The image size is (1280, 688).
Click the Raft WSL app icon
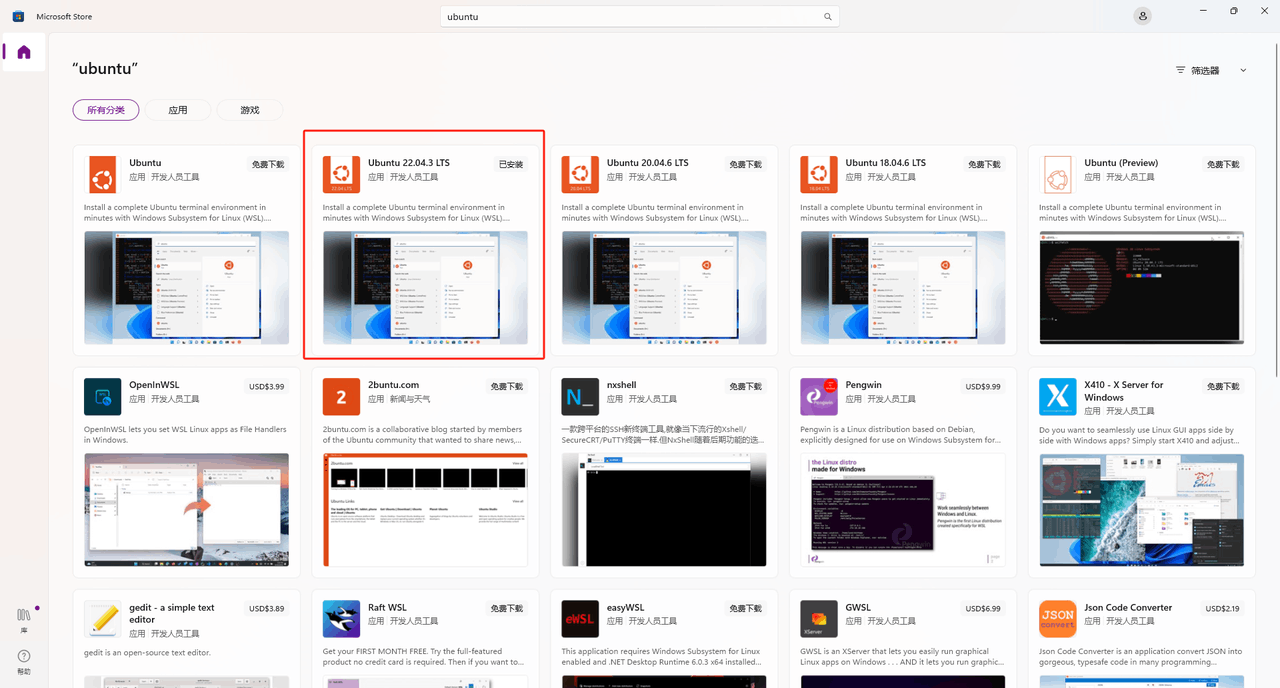coord(341,618)
